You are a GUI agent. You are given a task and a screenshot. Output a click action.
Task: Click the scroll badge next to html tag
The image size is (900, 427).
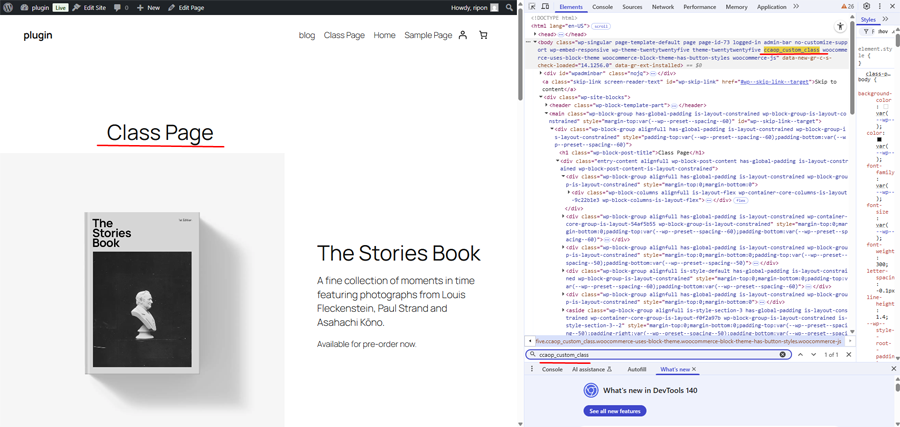pyautogui.click(x=602, y=26)
